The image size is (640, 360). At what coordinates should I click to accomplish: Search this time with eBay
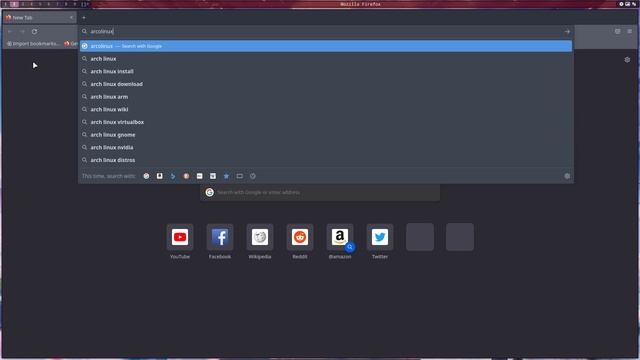coord(200,176)
